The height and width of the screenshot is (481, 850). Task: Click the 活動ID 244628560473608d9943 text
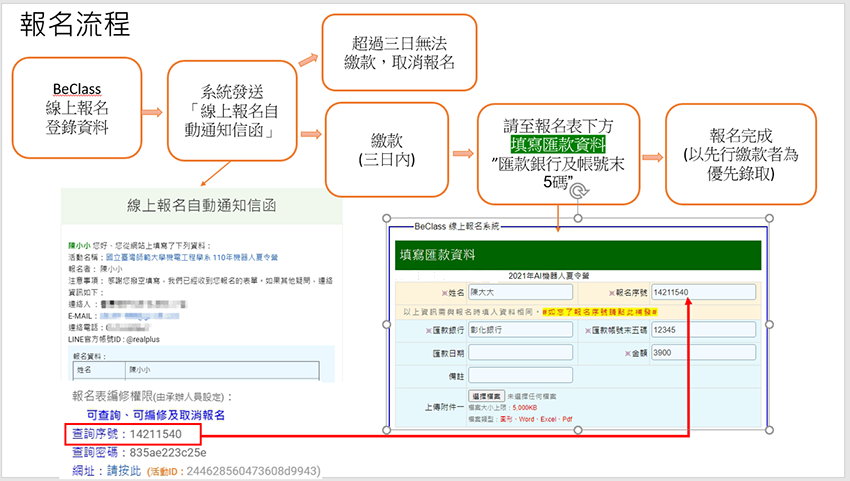click(x=234, y=471)
